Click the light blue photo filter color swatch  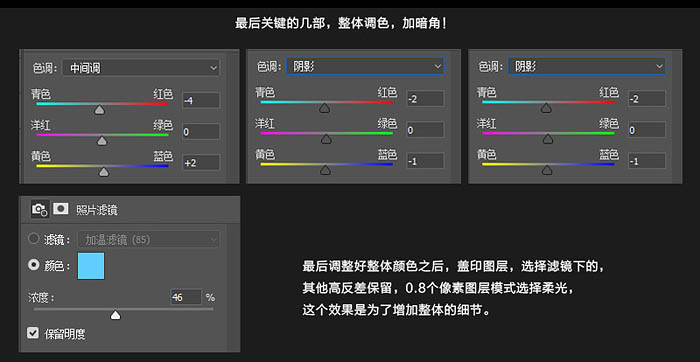coord(91,266)
